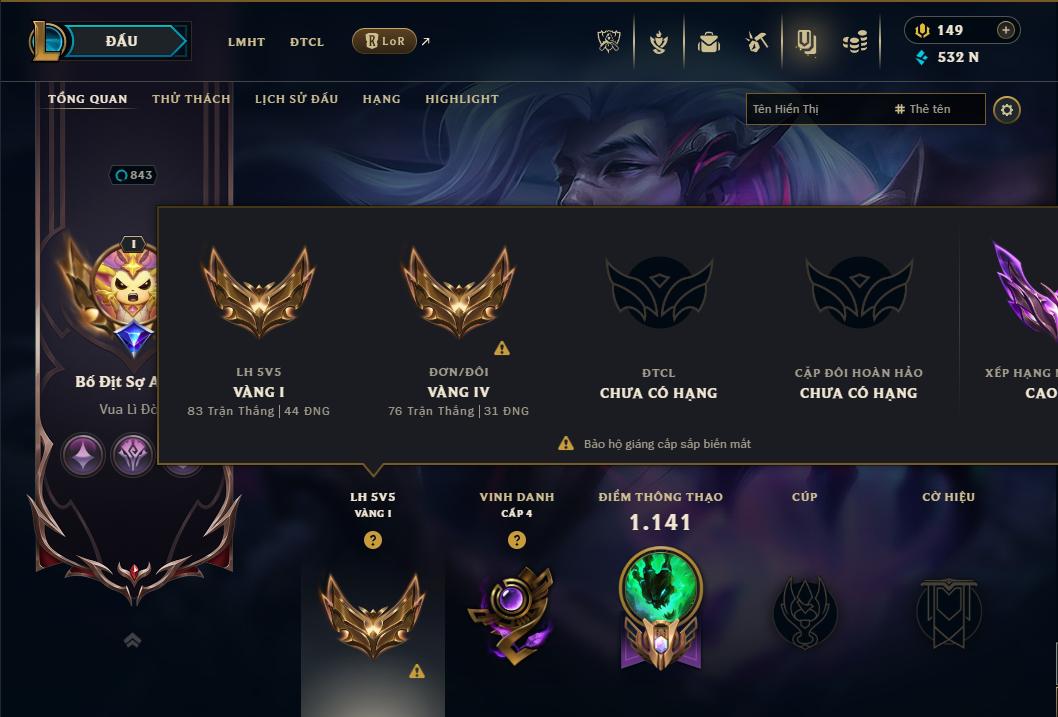Click the plus button to buy RP
Viewport: 1058px width, 717px height.
coord(1005,30)
